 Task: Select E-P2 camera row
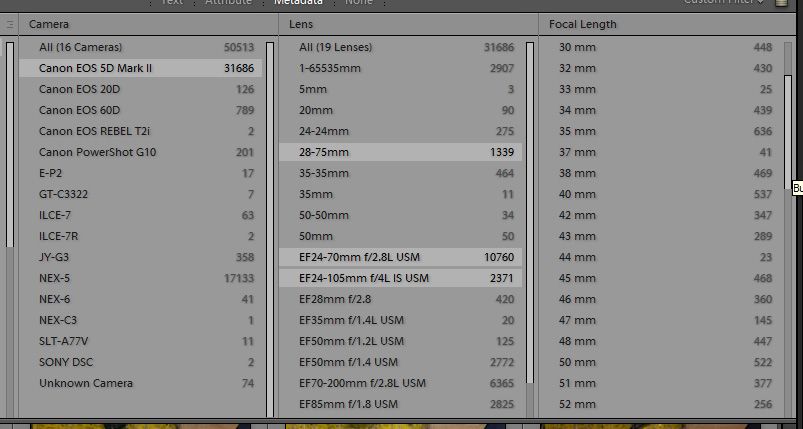[x=140, y=173]
